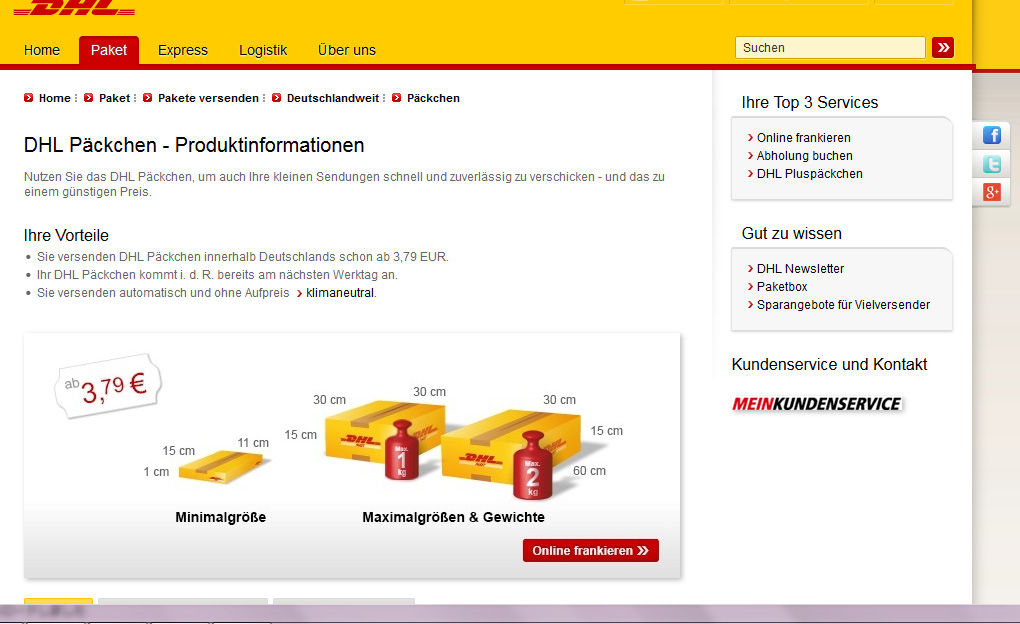Click the Maximalgrößen & Gewichte label
1020x624 pixels.
click(x=453, y=517)
